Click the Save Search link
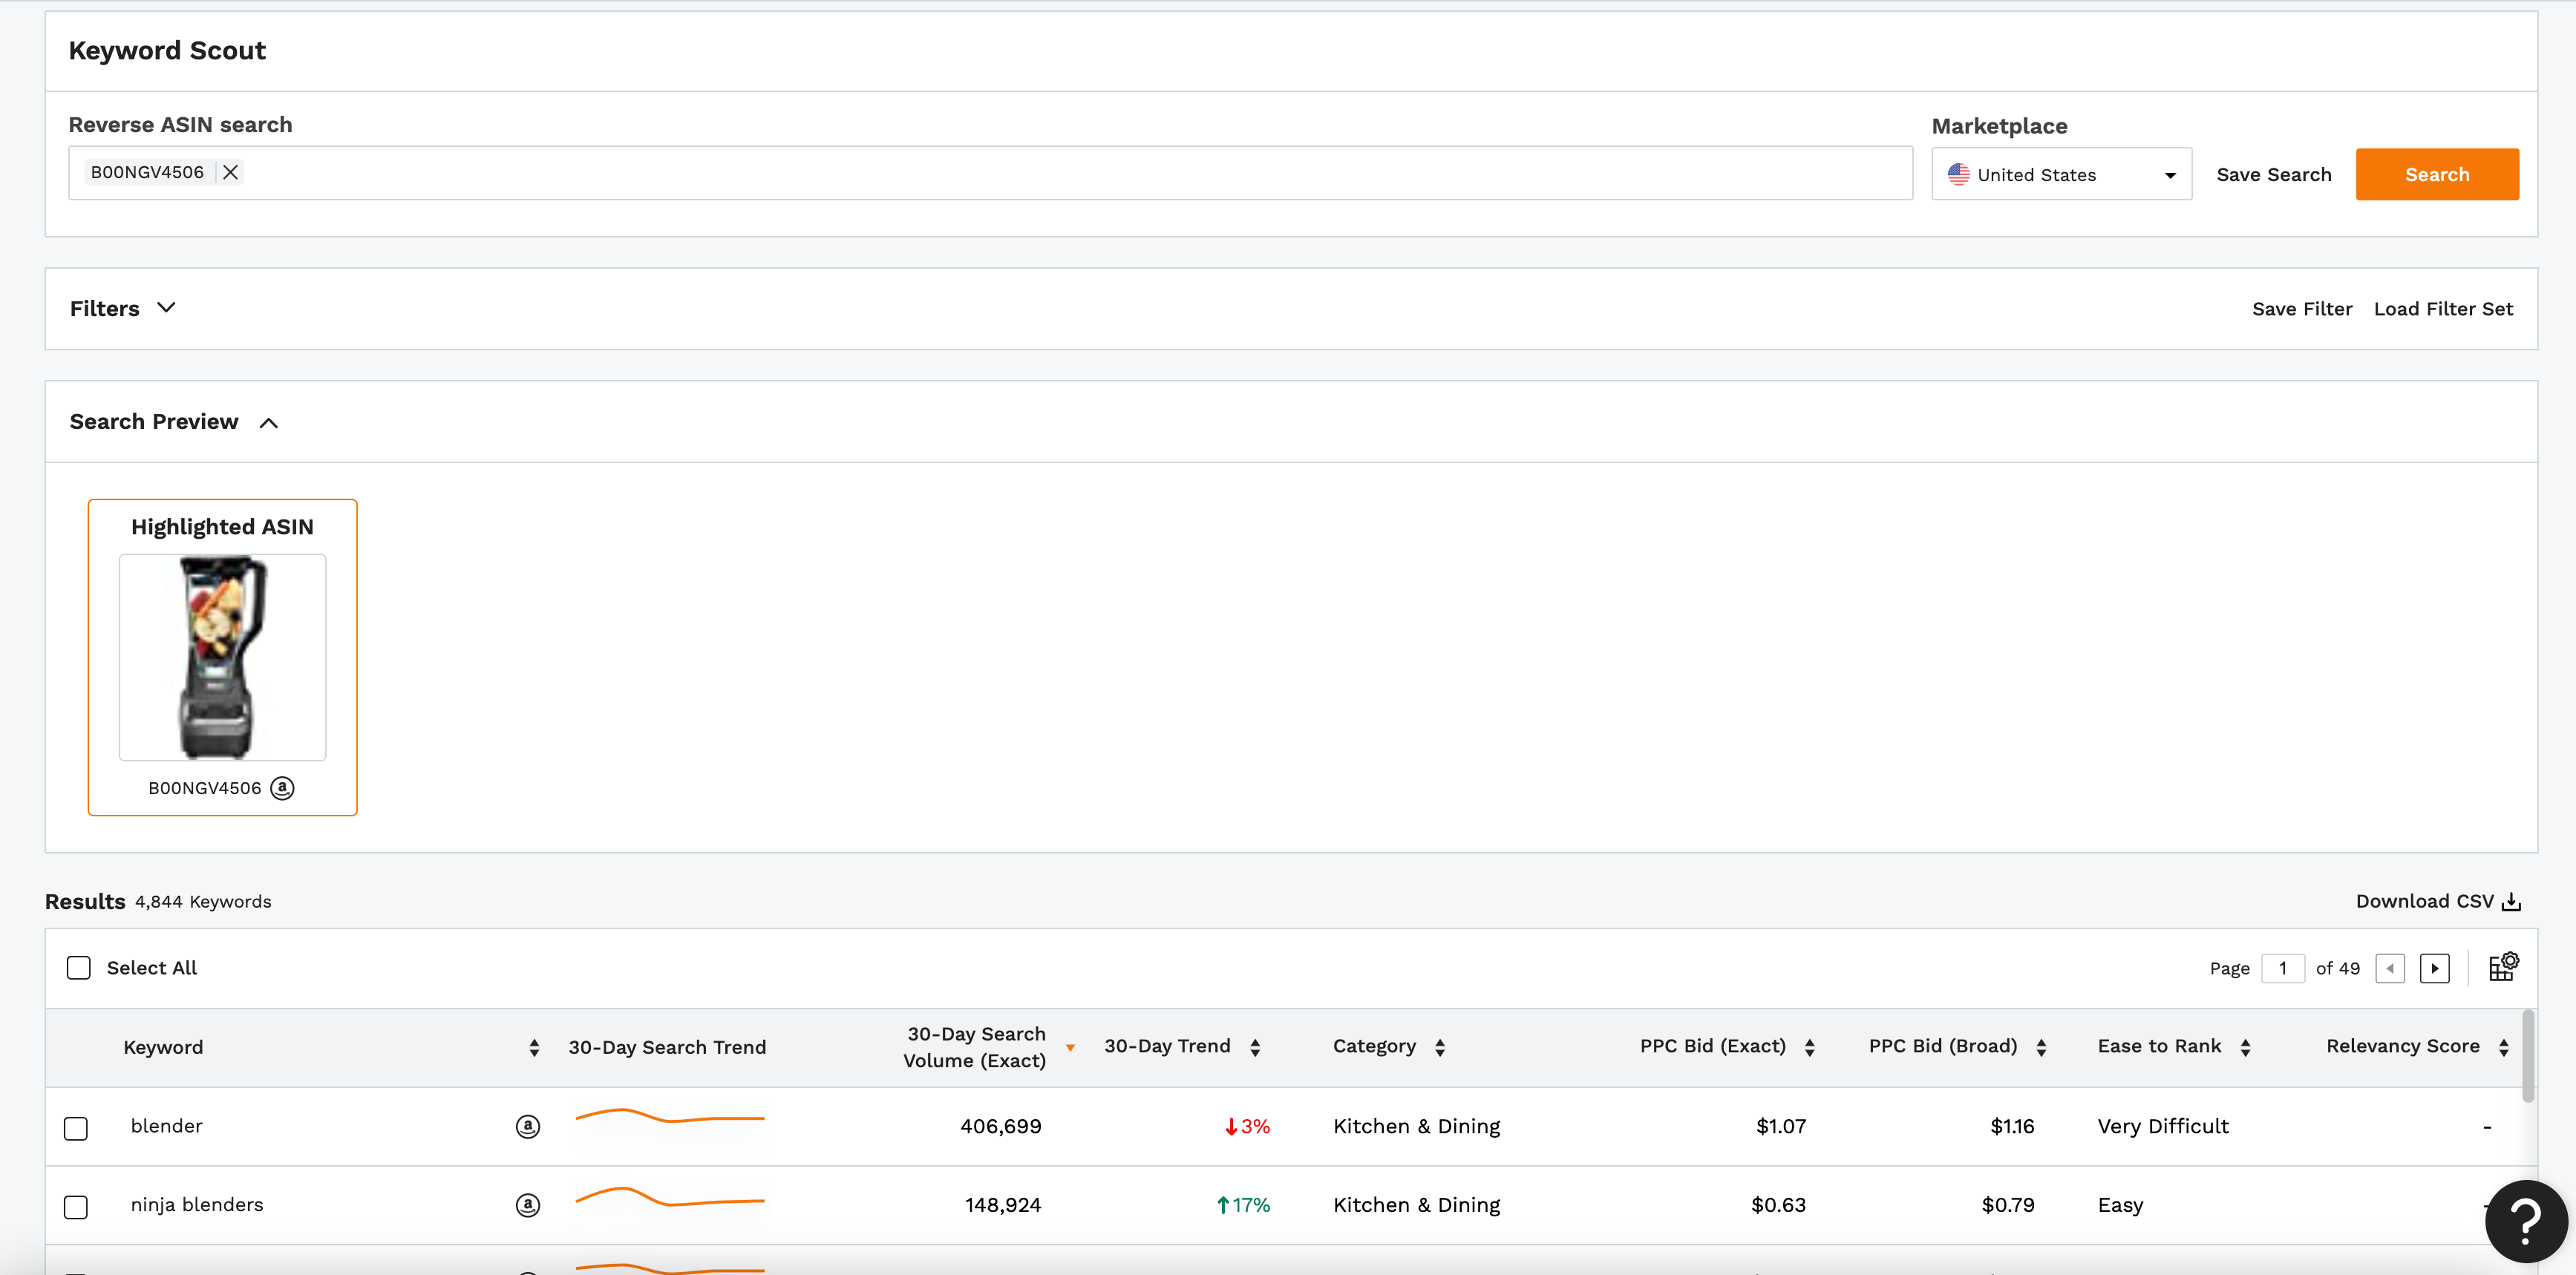The image size is (2576, 1275). (x=2273, y=175)
